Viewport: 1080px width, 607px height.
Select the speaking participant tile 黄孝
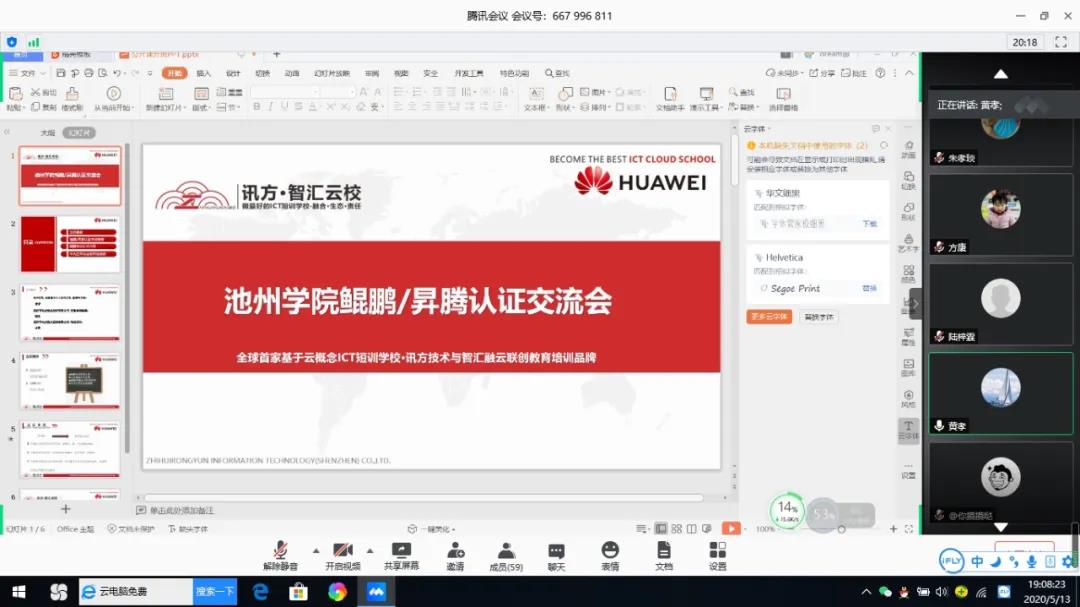(1001, 393)
